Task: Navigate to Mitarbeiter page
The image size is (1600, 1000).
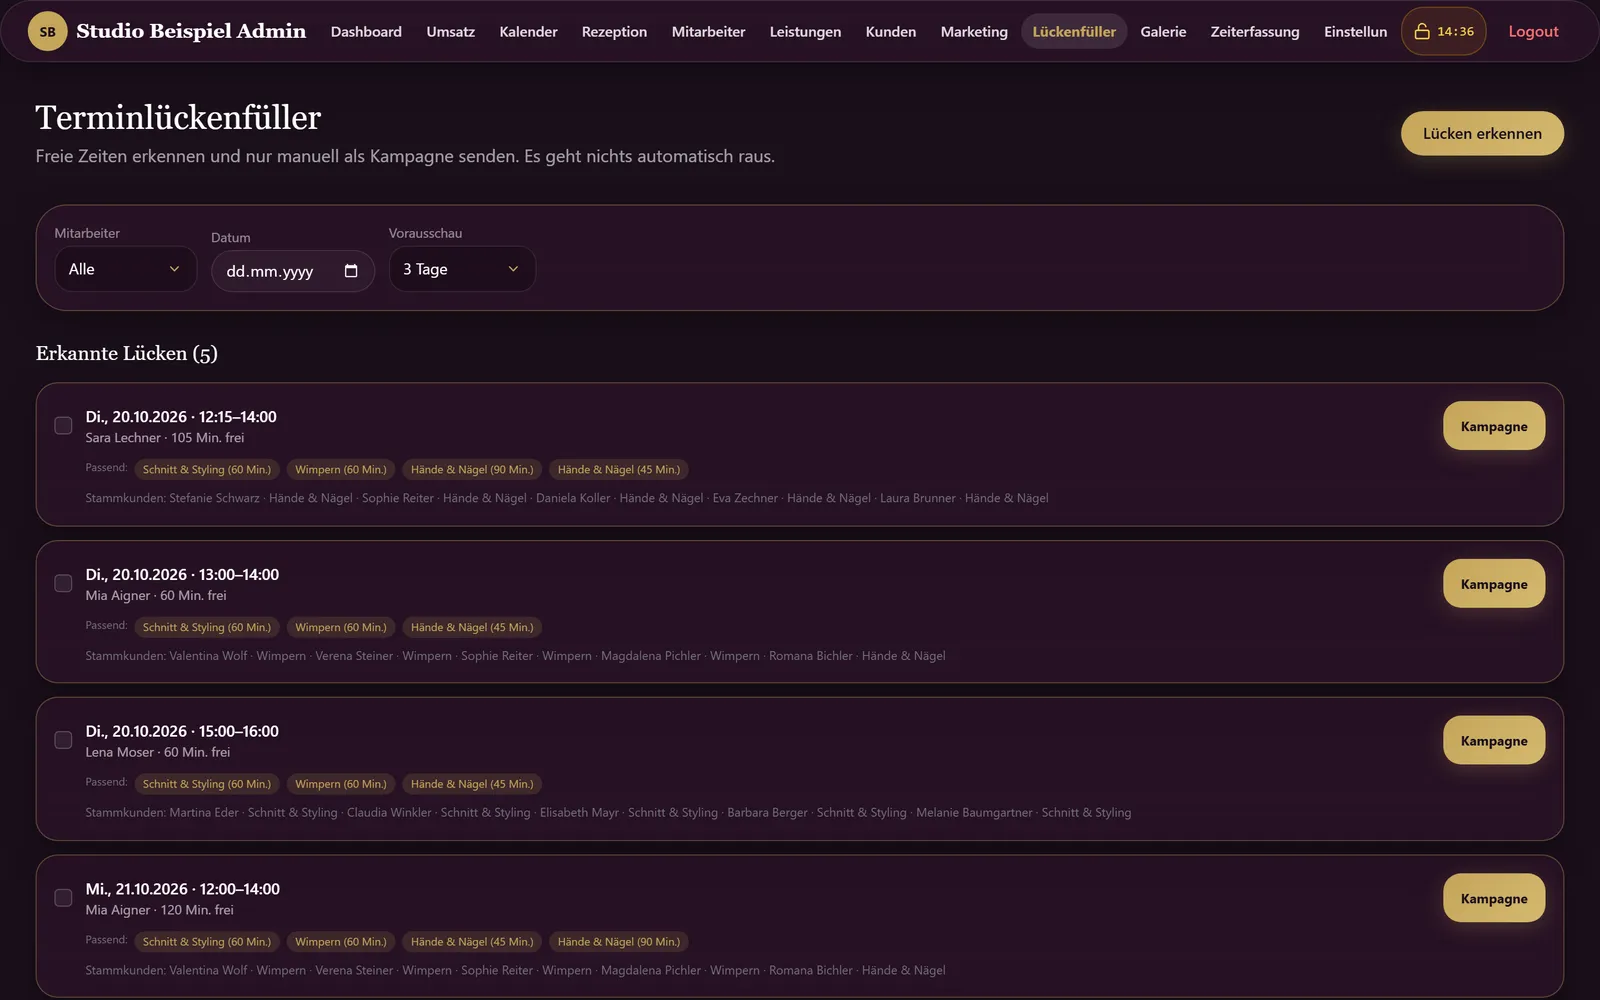Action: [x=708, y=32]
